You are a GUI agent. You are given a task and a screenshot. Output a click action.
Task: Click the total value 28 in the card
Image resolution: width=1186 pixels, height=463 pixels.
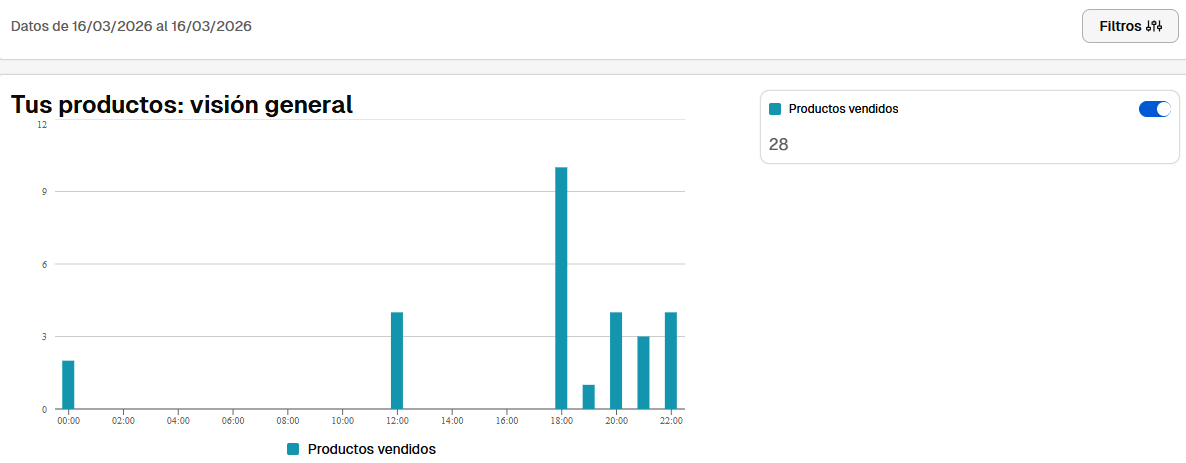pos(778,144)
